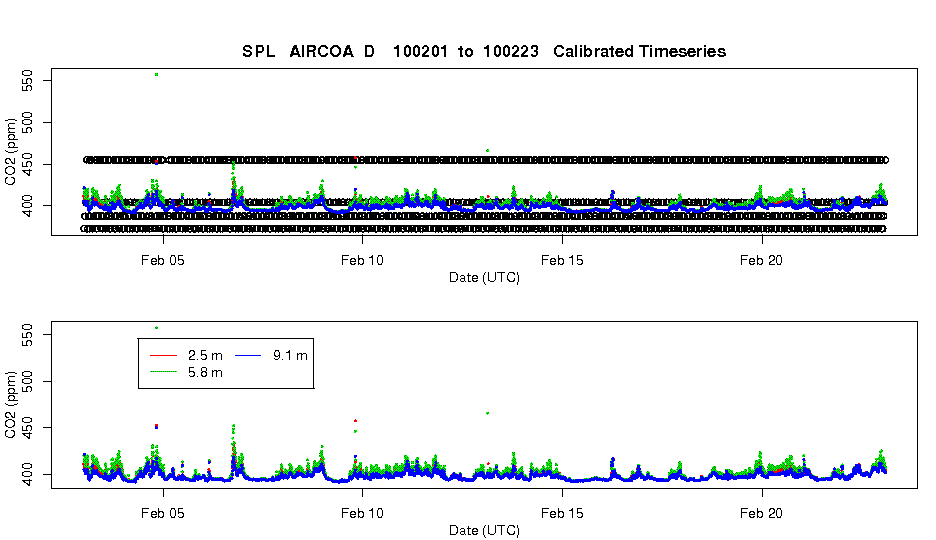The image size is (936, 540).
Task: Click the blue 9.1 m legend line
Action: click(x=248, y=356)
